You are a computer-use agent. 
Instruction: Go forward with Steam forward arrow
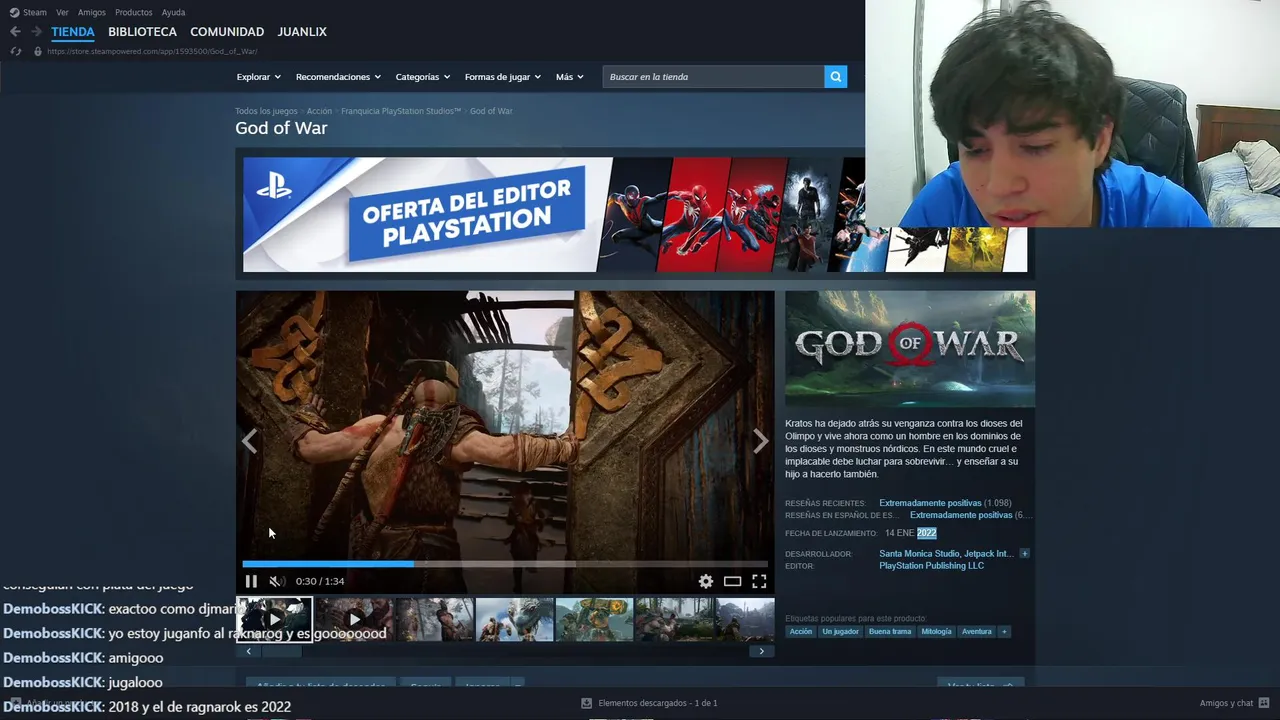coord(36,32)
